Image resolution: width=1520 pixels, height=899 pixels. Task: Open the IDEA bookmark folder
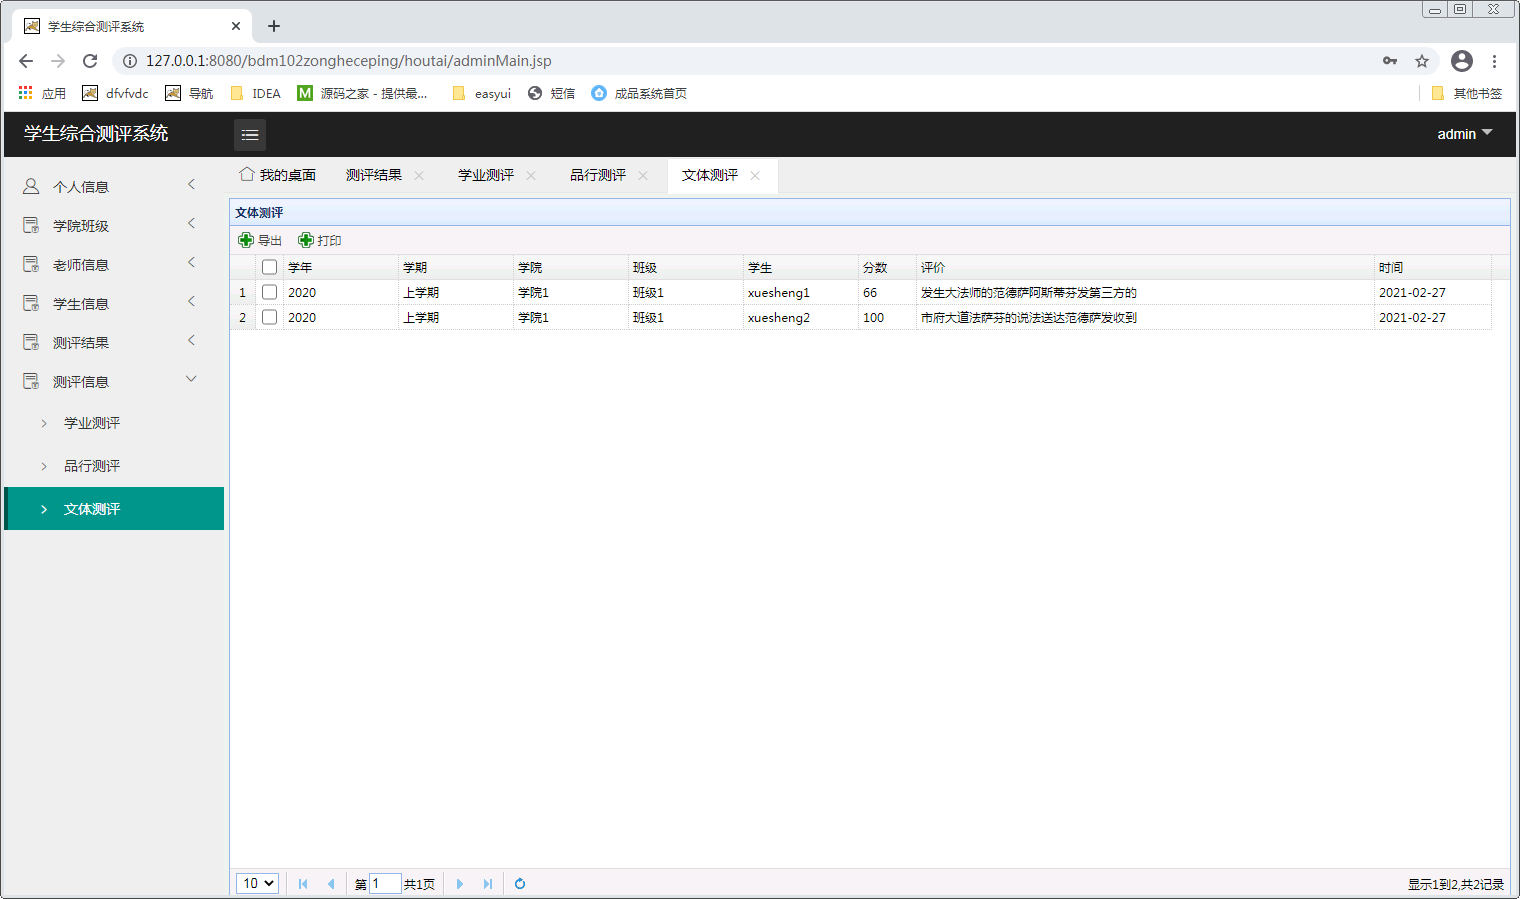[x=256, y=93]
